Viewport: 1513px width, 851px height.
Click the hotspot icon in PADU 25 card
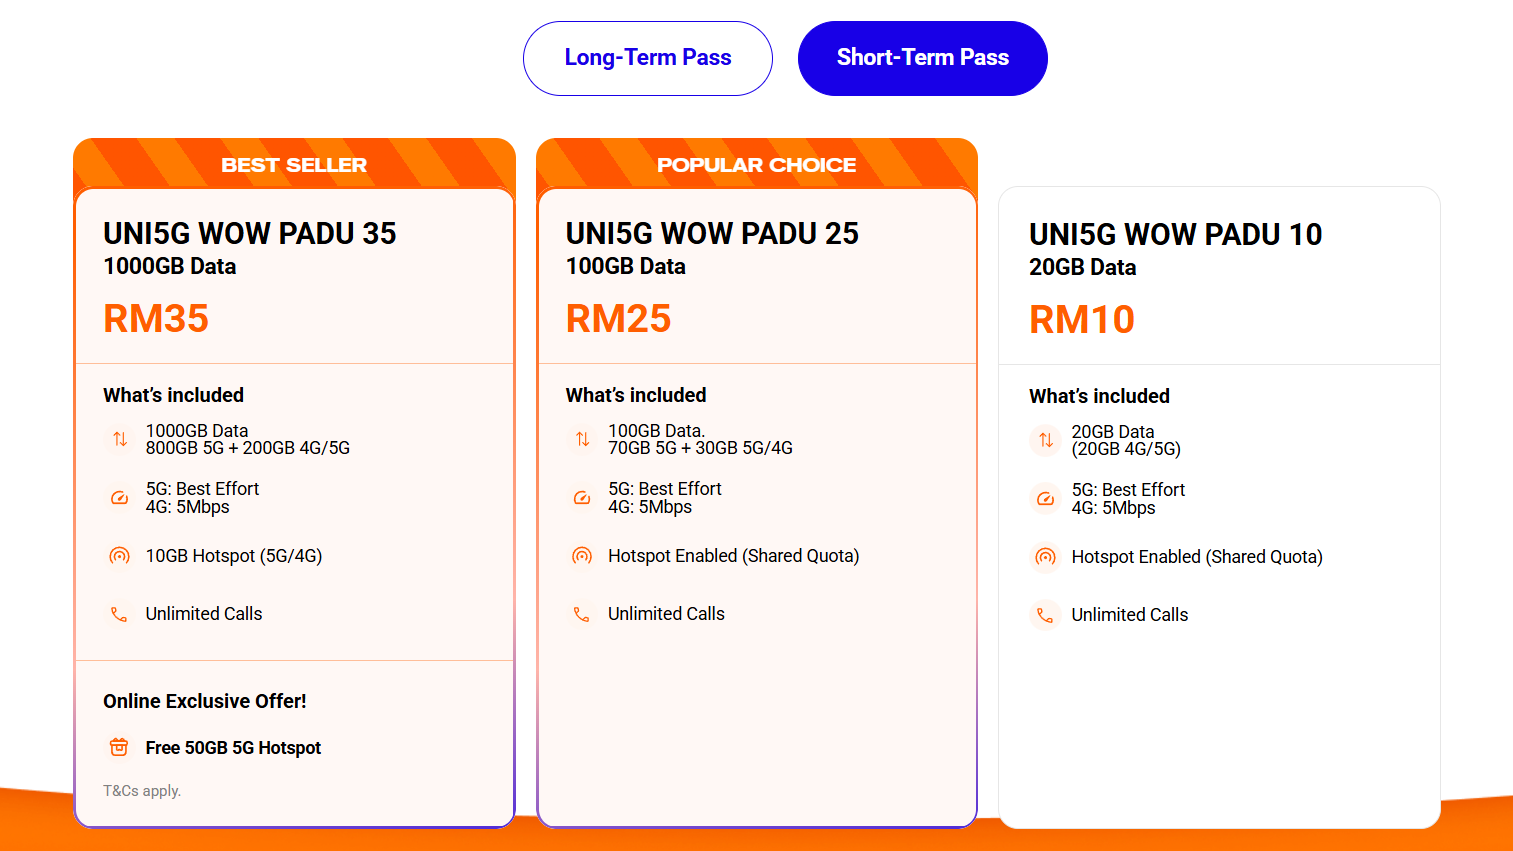tap(582, 556)
